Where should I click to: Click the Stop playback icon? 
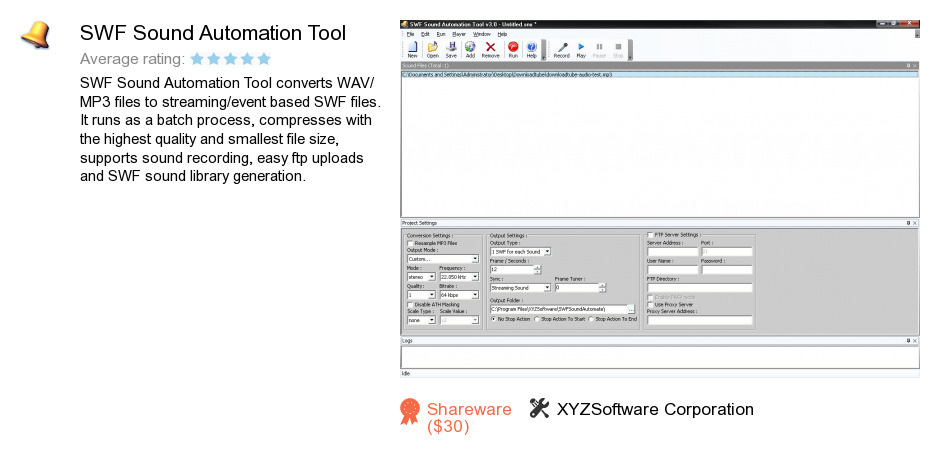click(x=618, y=47)
